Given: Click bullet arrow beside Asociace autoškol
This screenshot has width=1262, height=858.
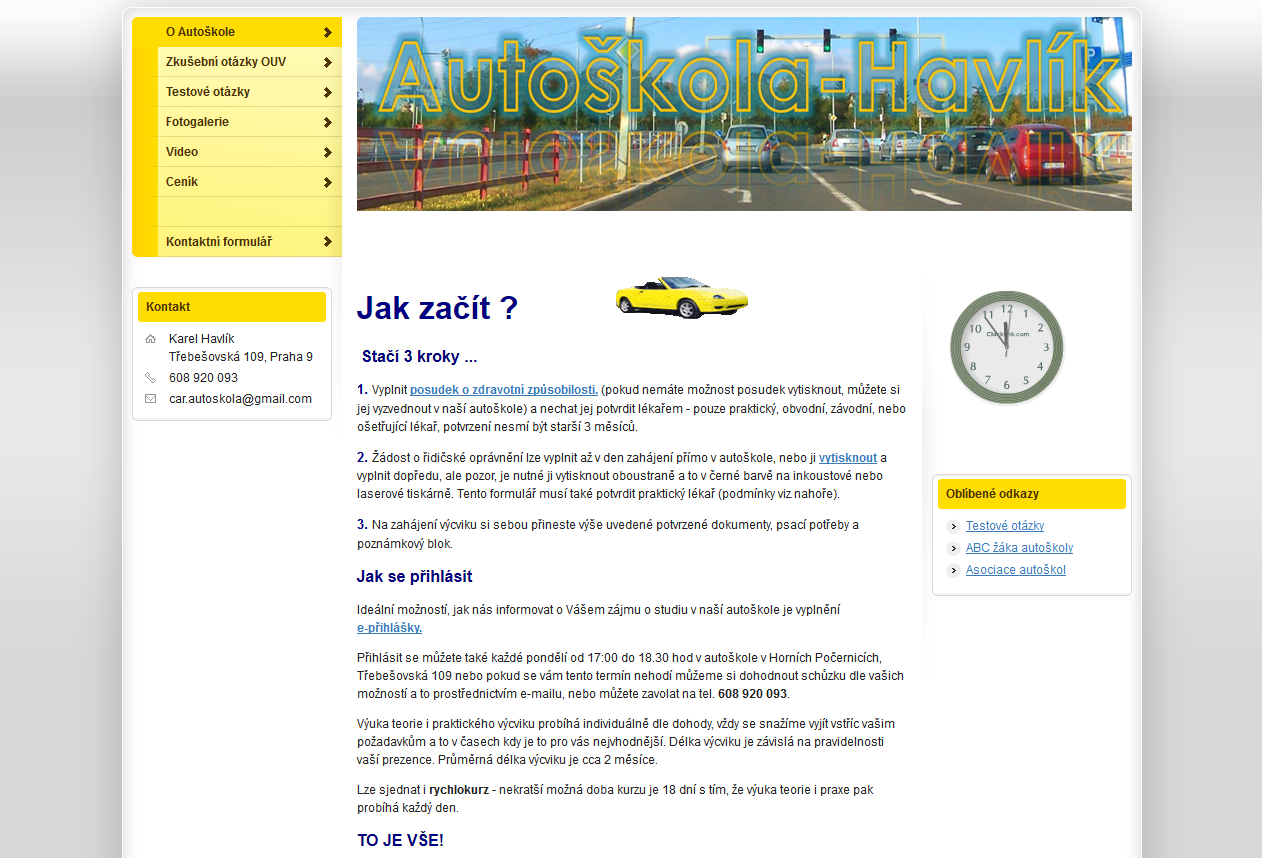Looking at the screenshot, I should pos(953,571).
